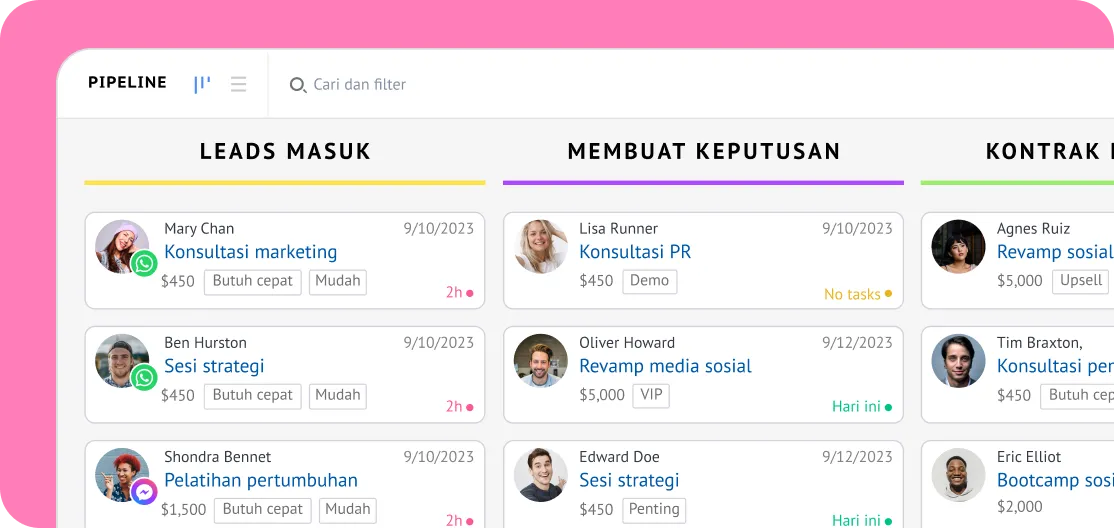The height and width of the screenshot is (528, 1114).
Task: Switch to pipeline board view icon
Action: click(x=202, y=84)
